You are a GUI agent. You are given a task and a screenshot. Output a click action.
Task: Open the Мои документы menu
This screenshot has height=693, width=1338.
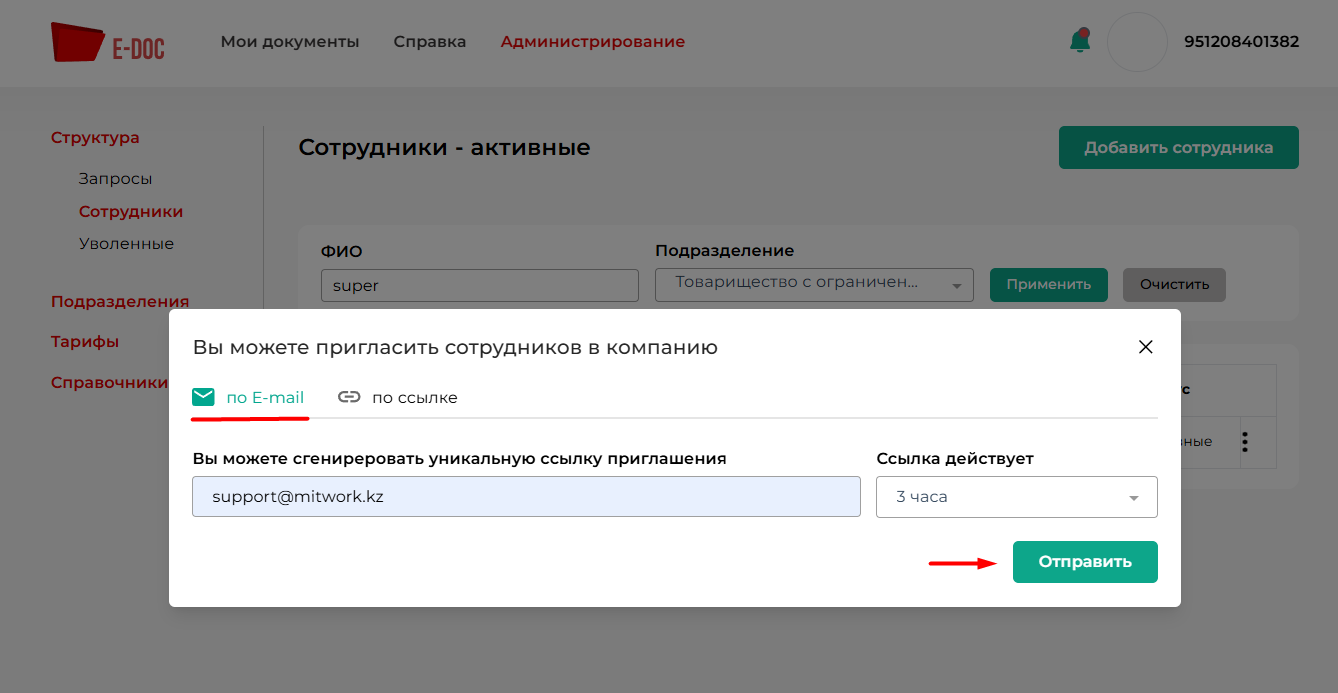pos(290,42)
